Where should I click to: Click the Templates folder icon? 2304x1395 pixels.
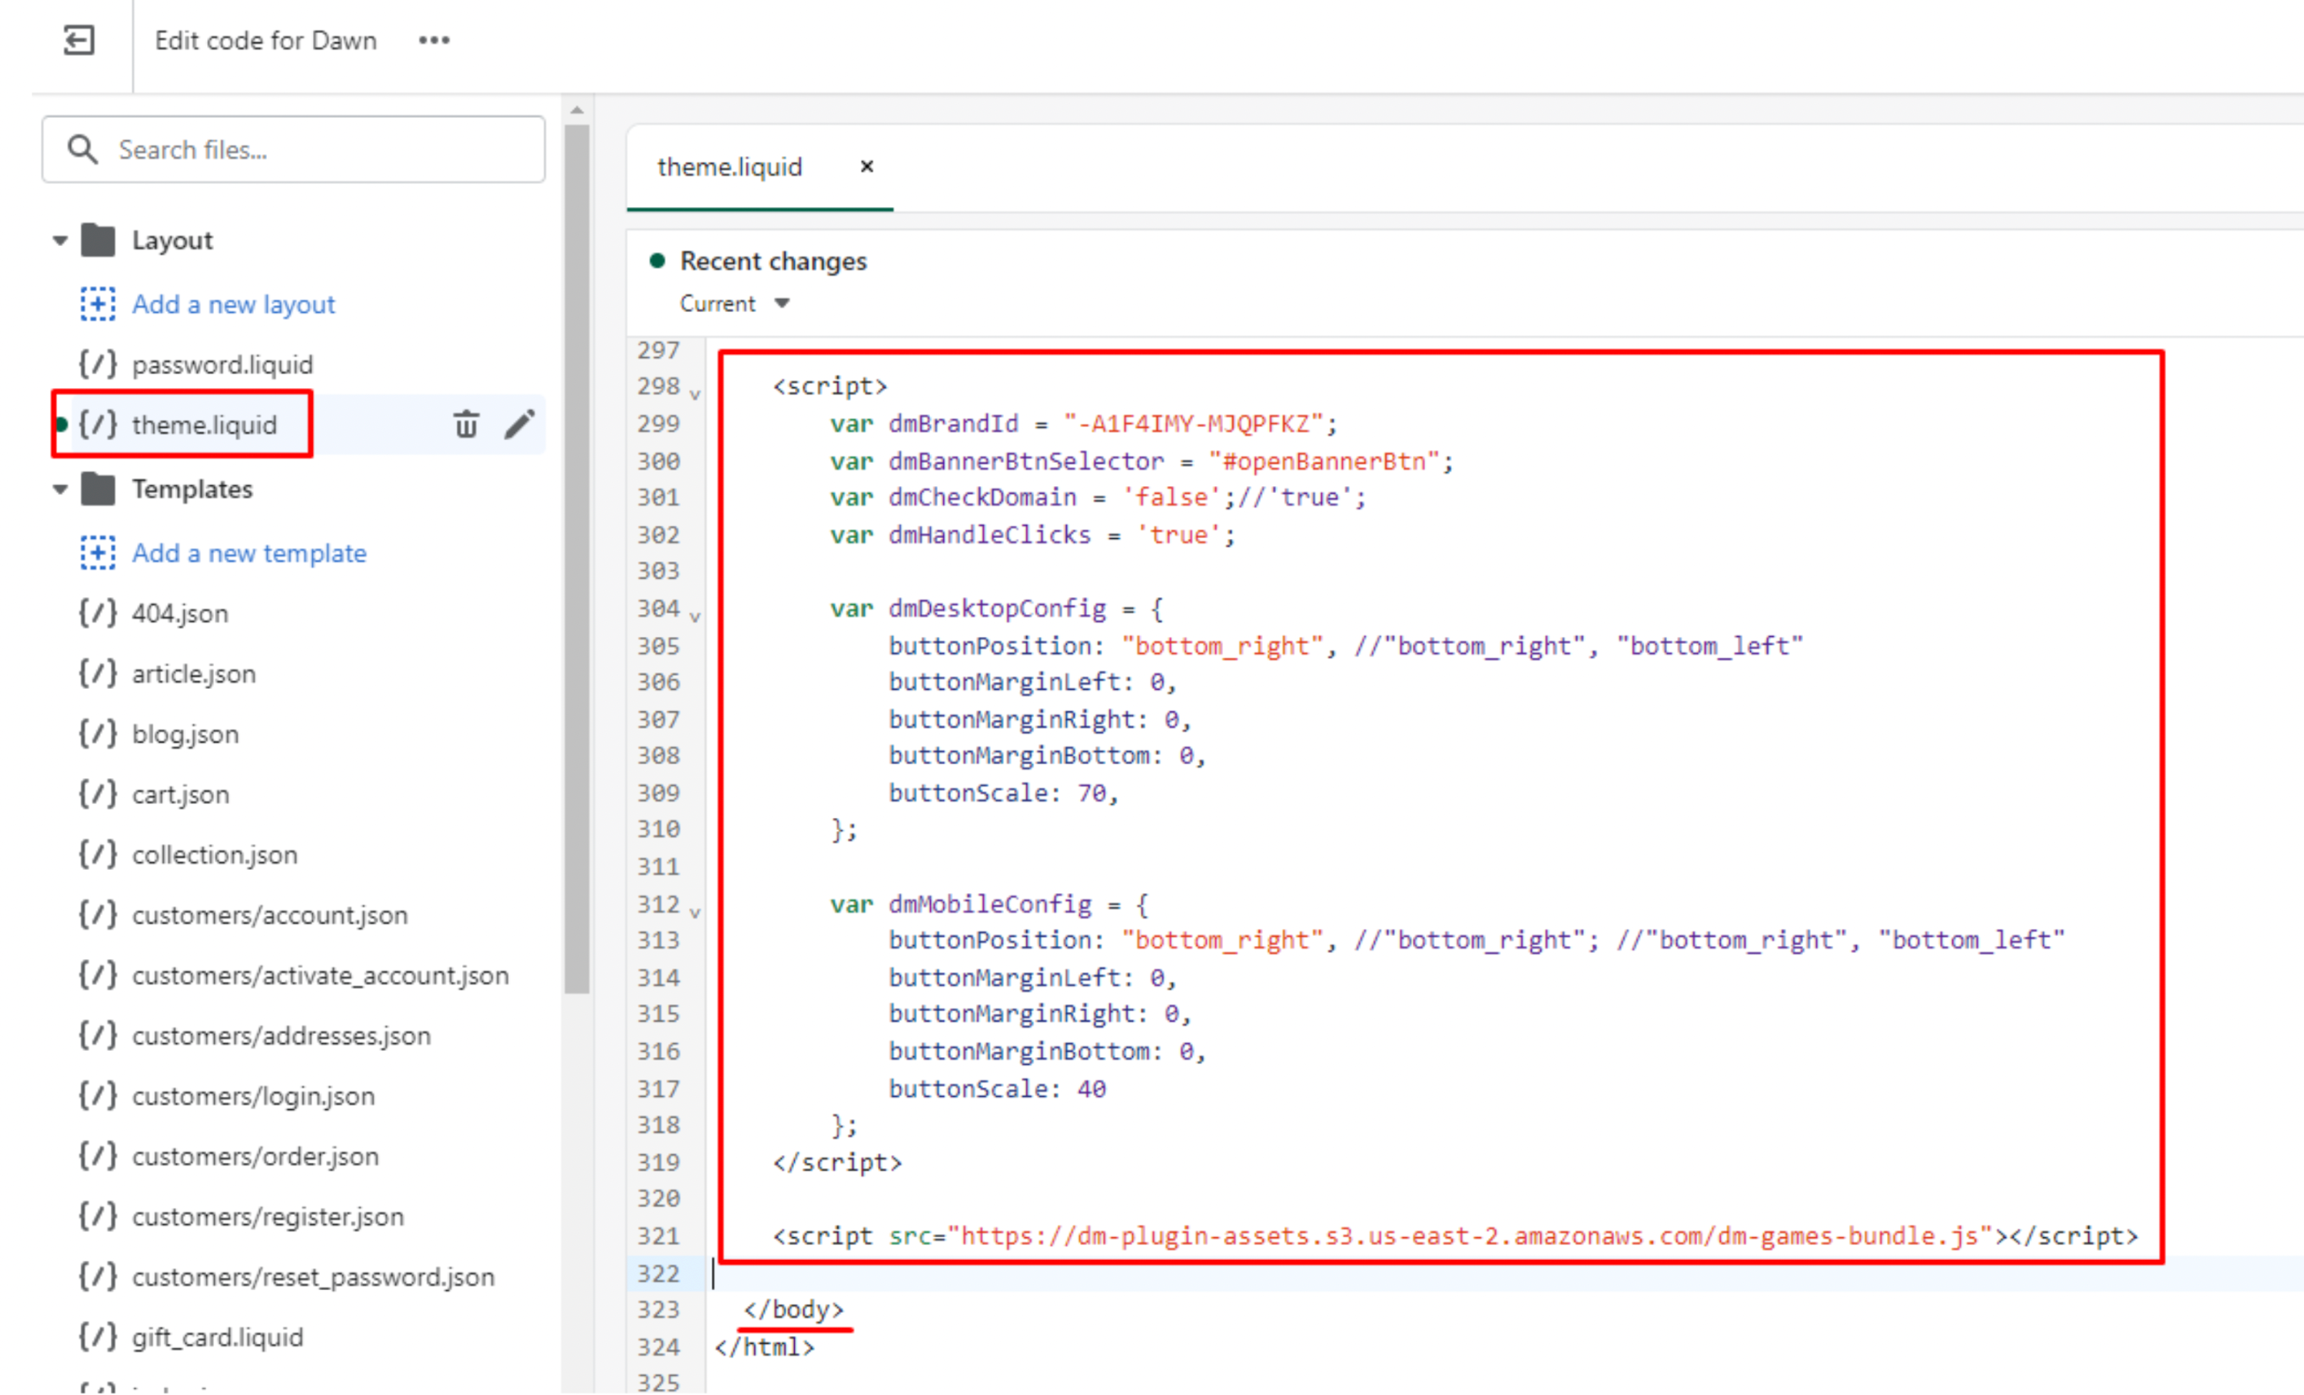[x=98, y=489]
